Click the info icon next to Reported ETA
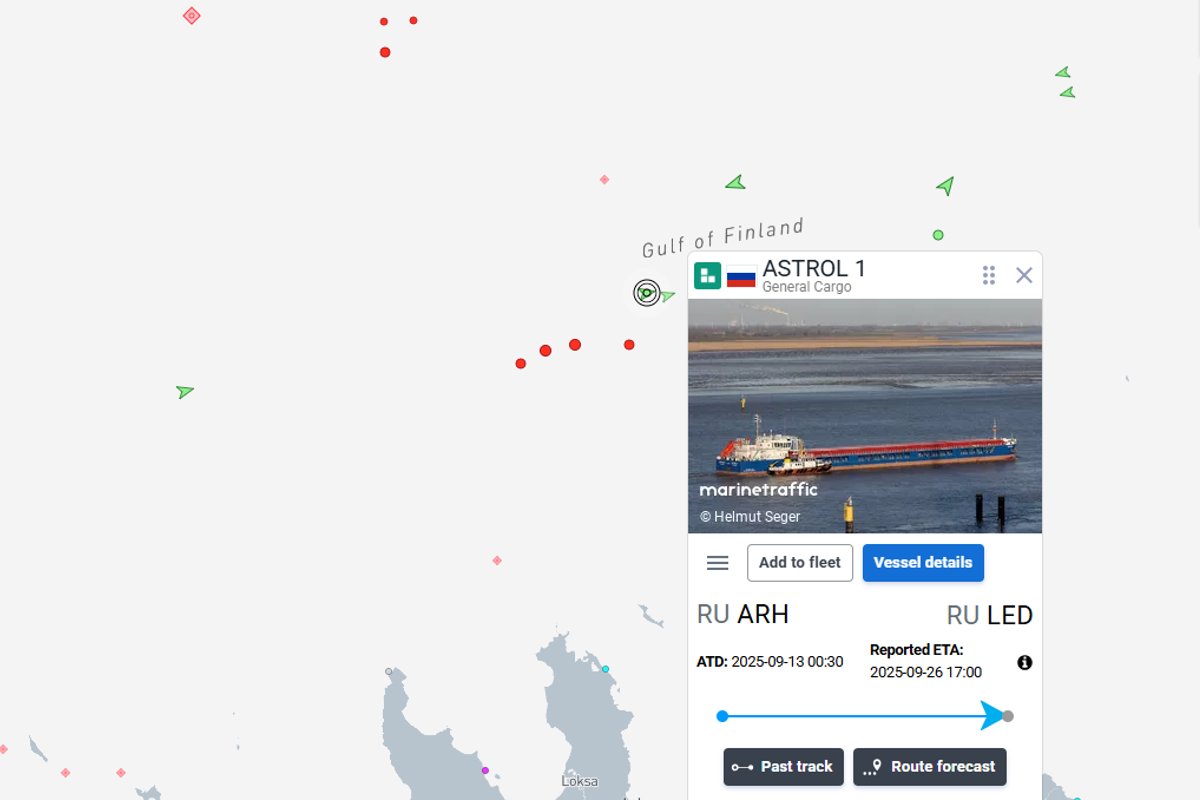 click(1025, 662)
